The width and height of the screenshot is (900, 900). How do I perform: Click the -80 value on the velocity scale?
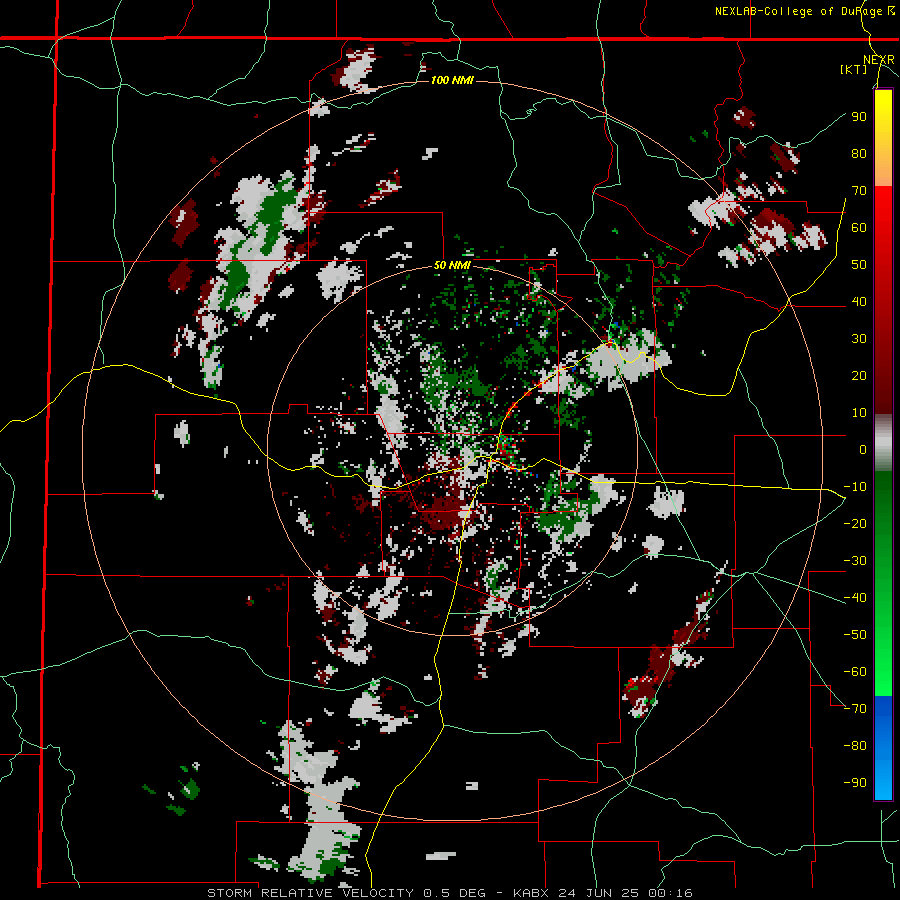pyautogui.click(x=855, y=746)
